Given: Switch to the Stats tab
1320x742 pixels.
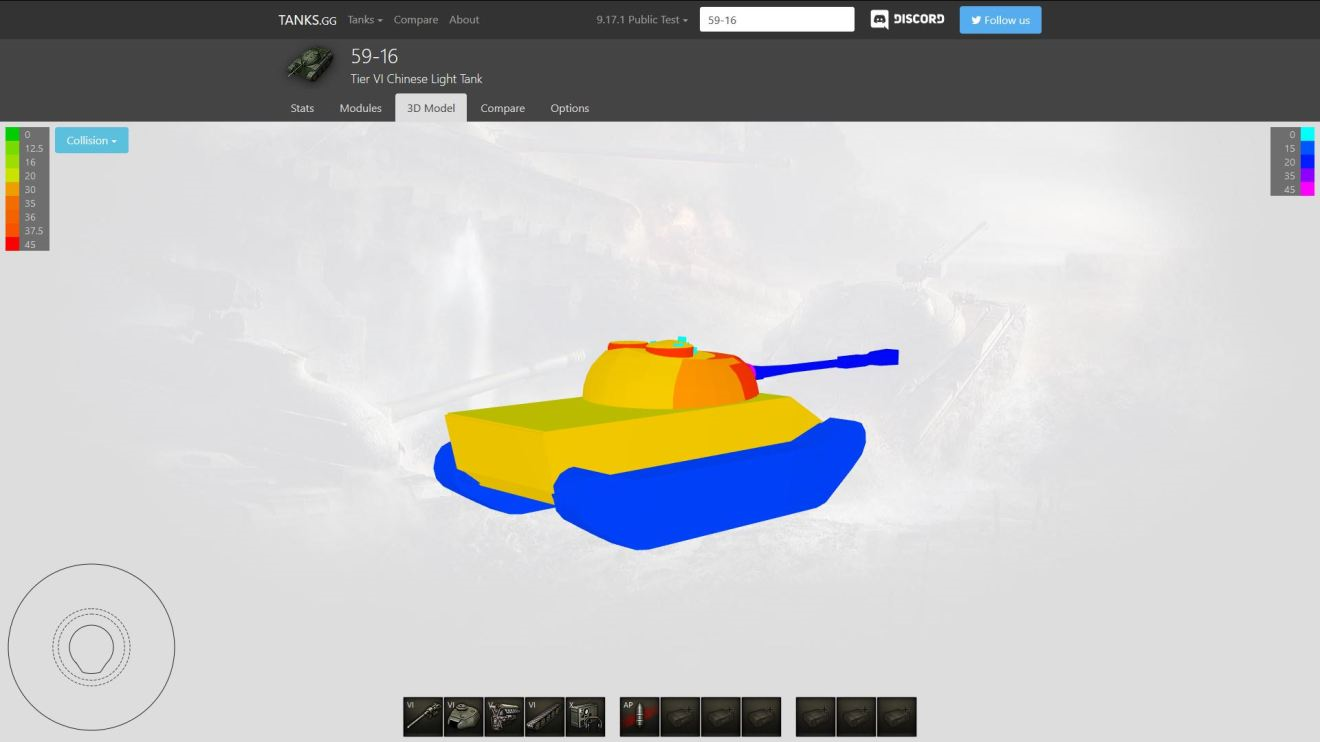Looking at the screenshot, I should 302,108.
